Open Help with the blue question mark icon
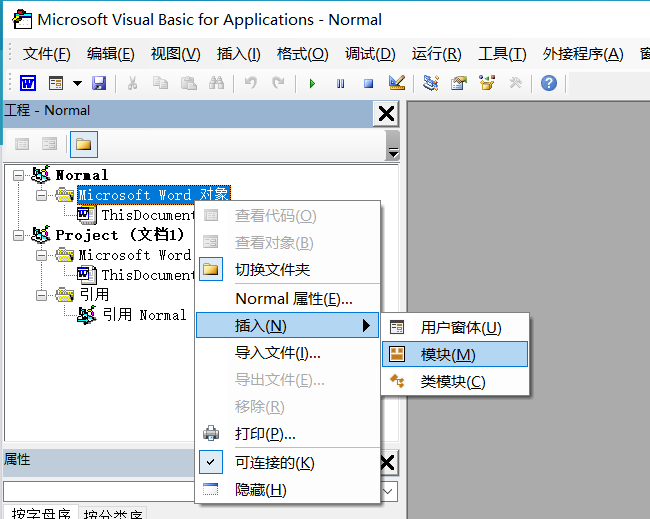 [549, 83]
